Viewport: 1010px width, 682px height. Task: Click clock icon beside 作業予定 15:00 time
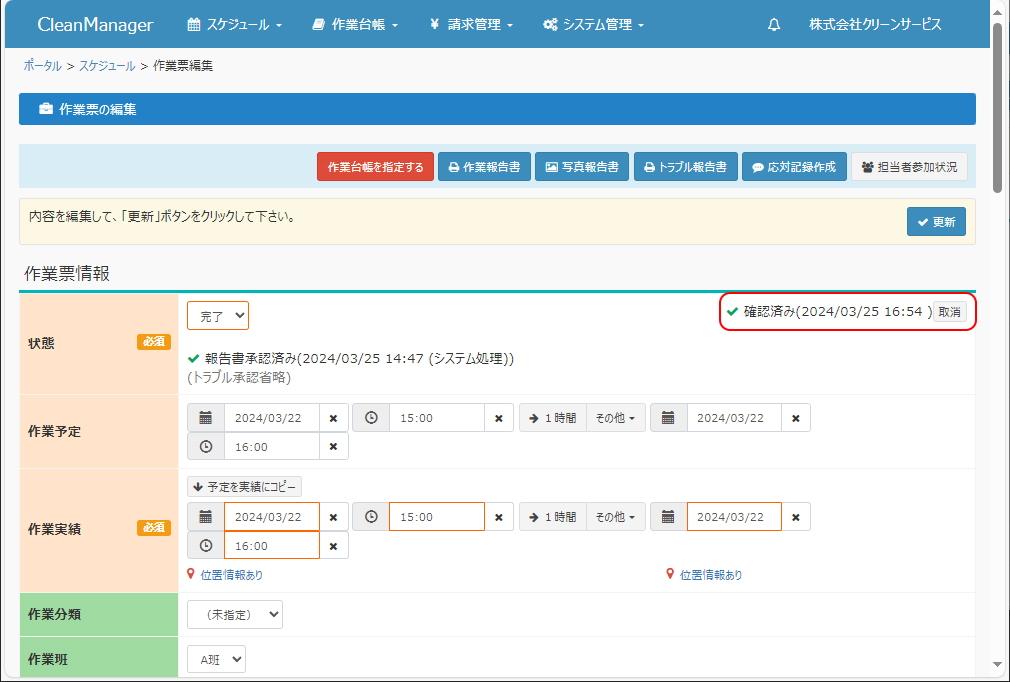point(371,418)
